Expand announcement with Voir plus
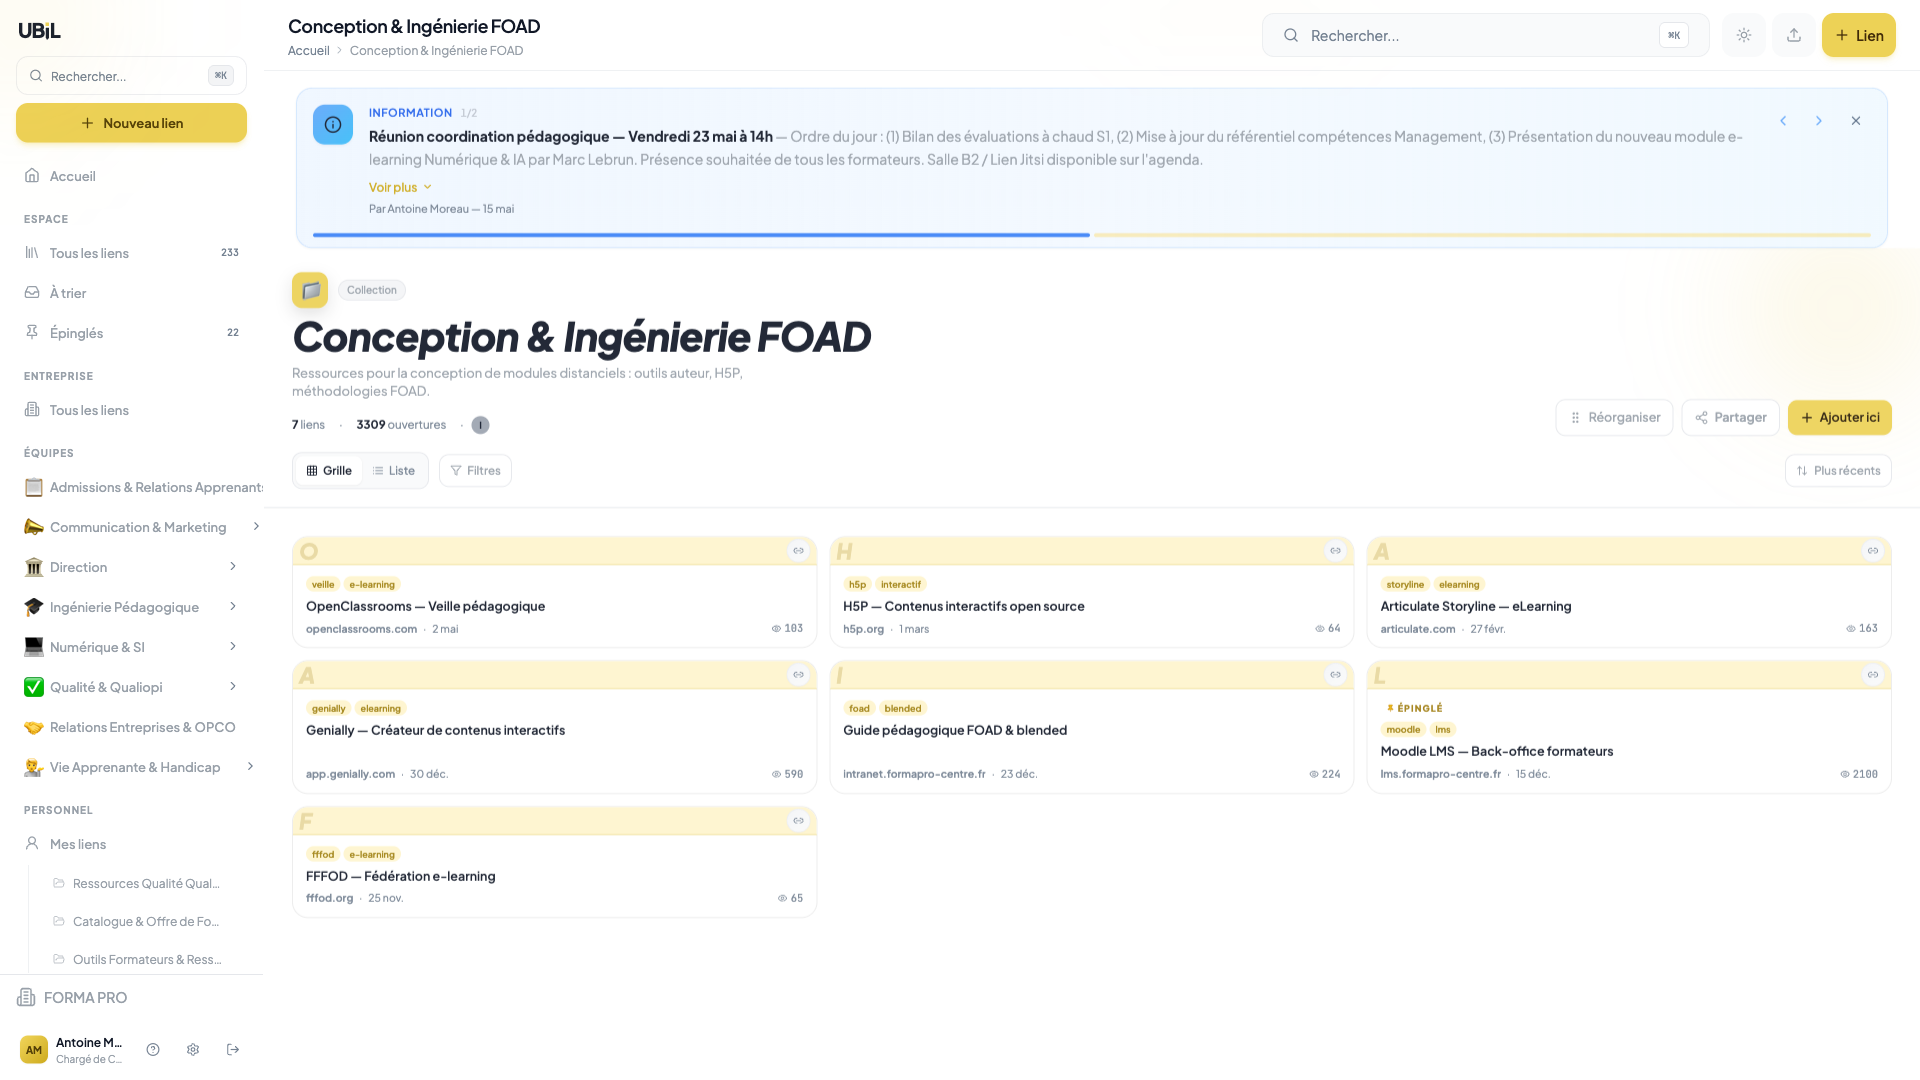This screenshot has height=1080, width=1920. tap(400, 187)
